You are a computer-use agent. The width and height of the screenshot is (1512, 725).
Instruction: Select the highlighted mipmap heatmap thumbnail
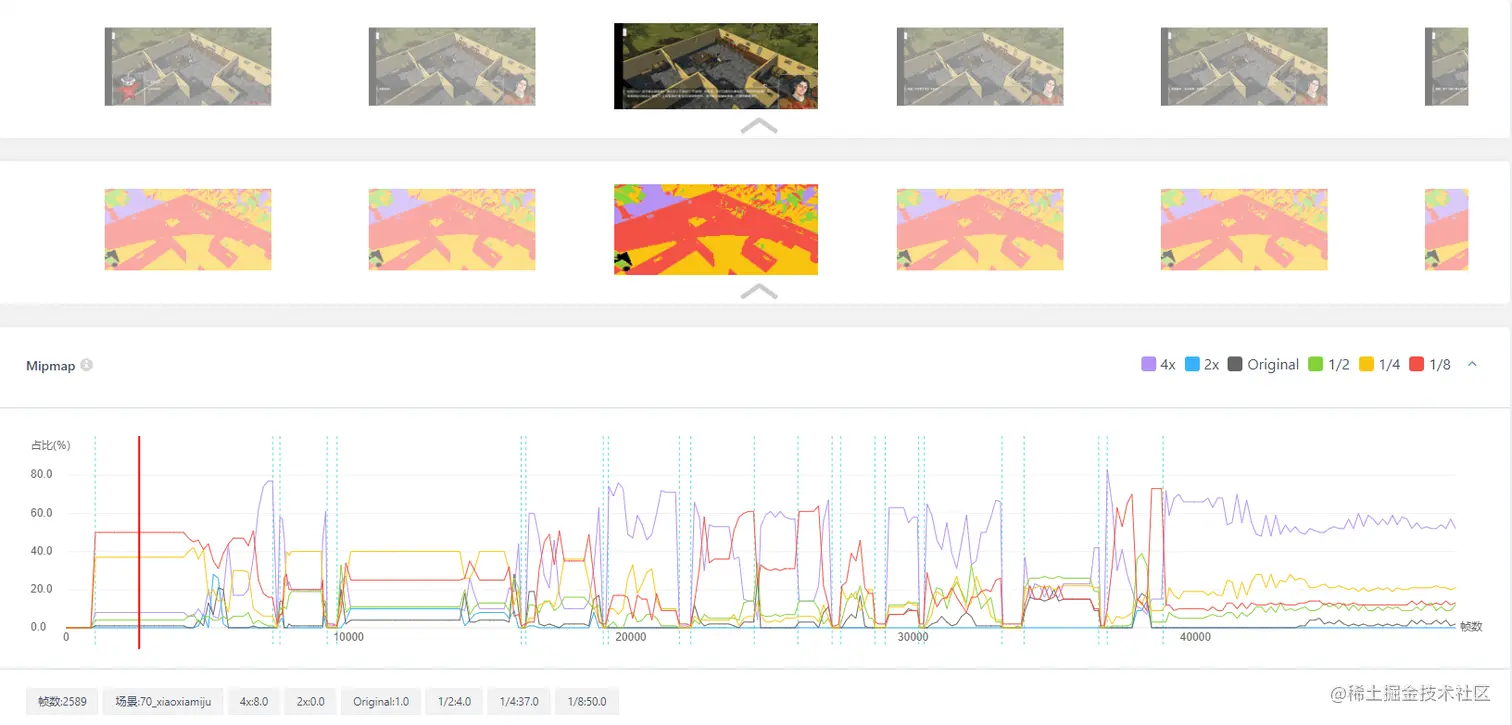point(716,229)
